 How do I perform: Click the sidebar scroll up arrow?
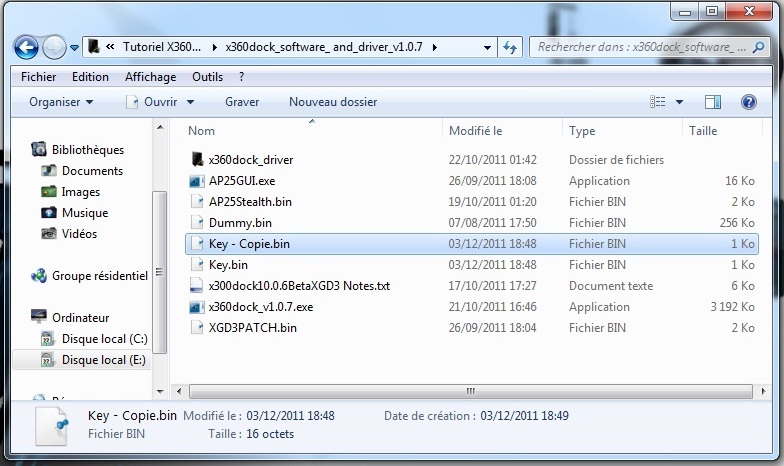[160, 128]
